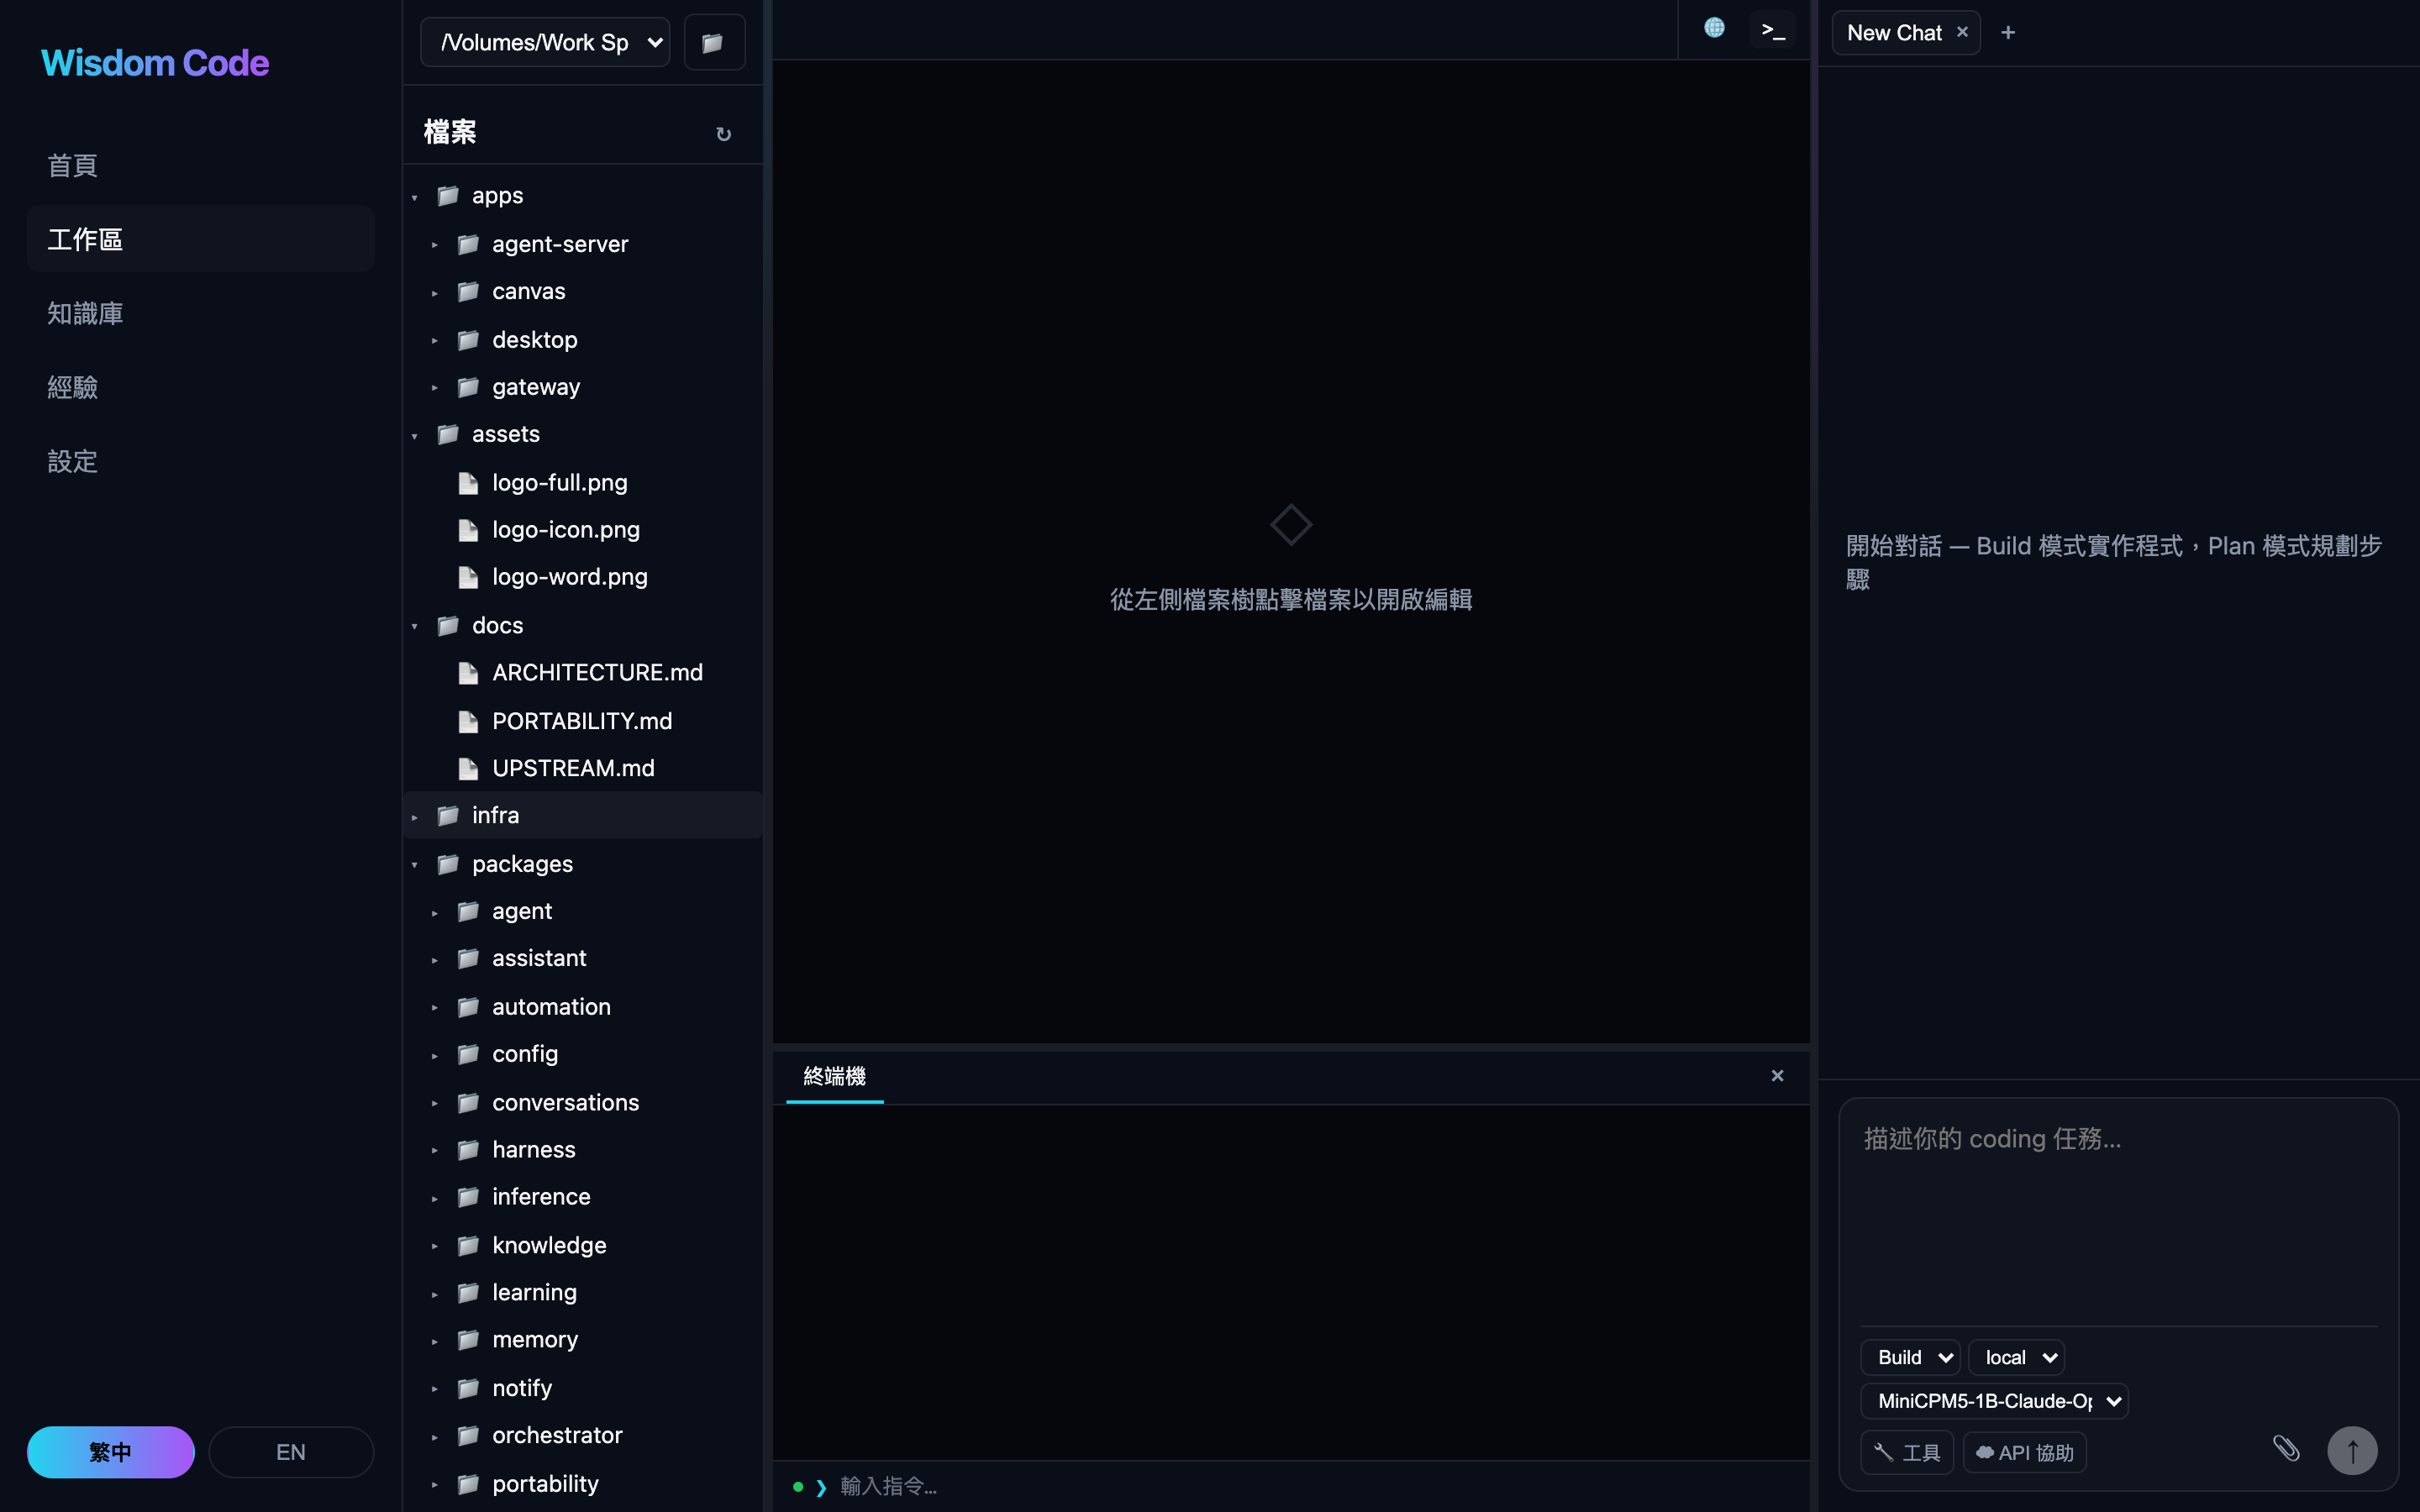Image resolution: width=2420 pixels, height=1512 pixels.
Task: Click the refresh files icon
Action: [x=723, y=134]
